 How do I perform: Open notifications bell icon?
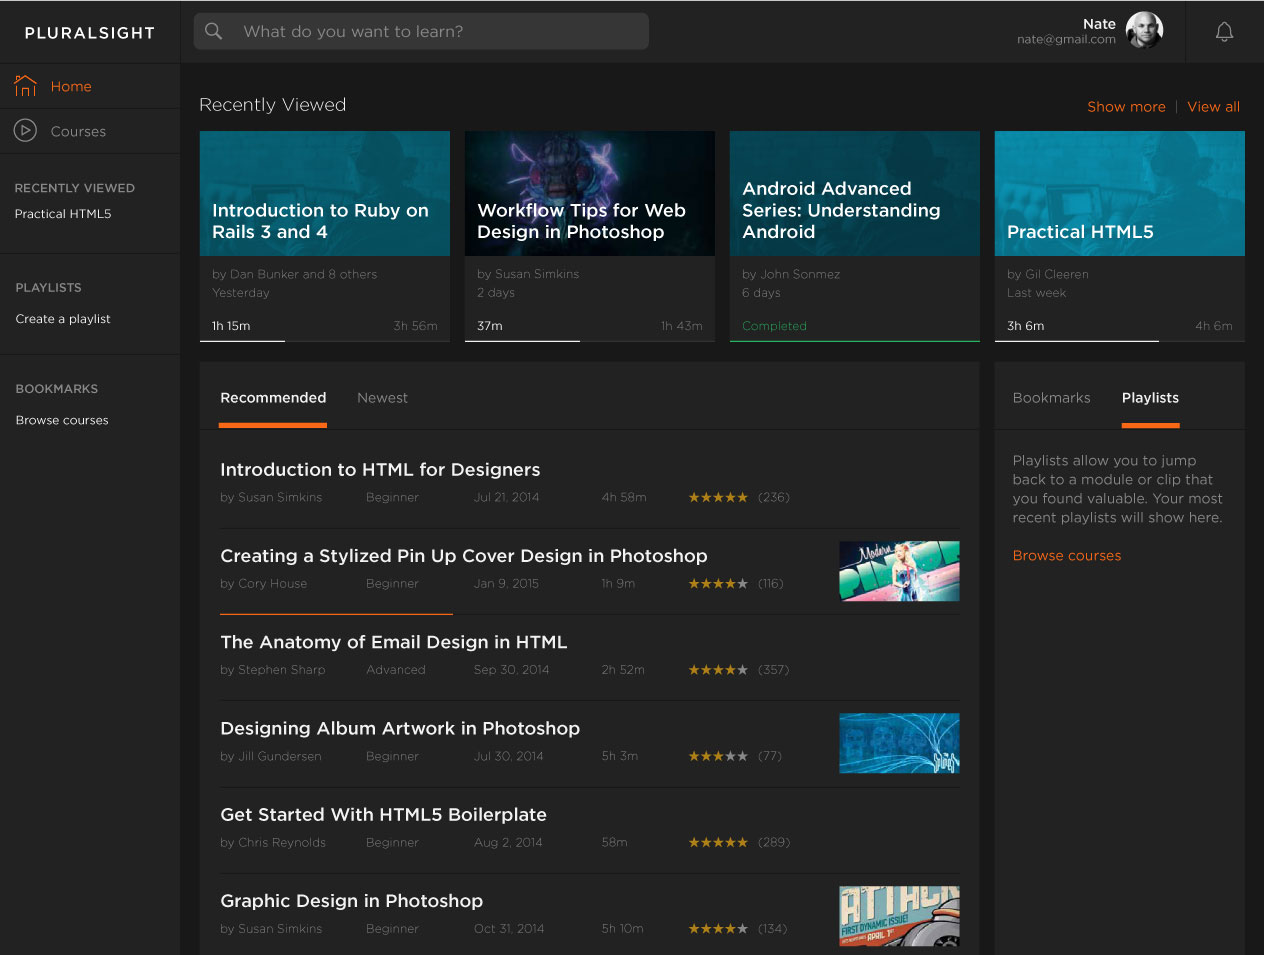[1224, 32]
